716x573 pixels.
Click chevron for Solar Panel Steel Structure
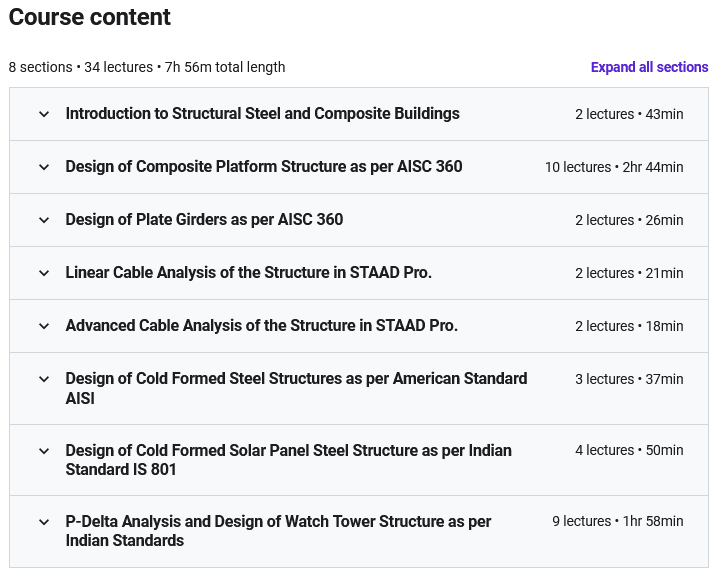tap(44, 451)
